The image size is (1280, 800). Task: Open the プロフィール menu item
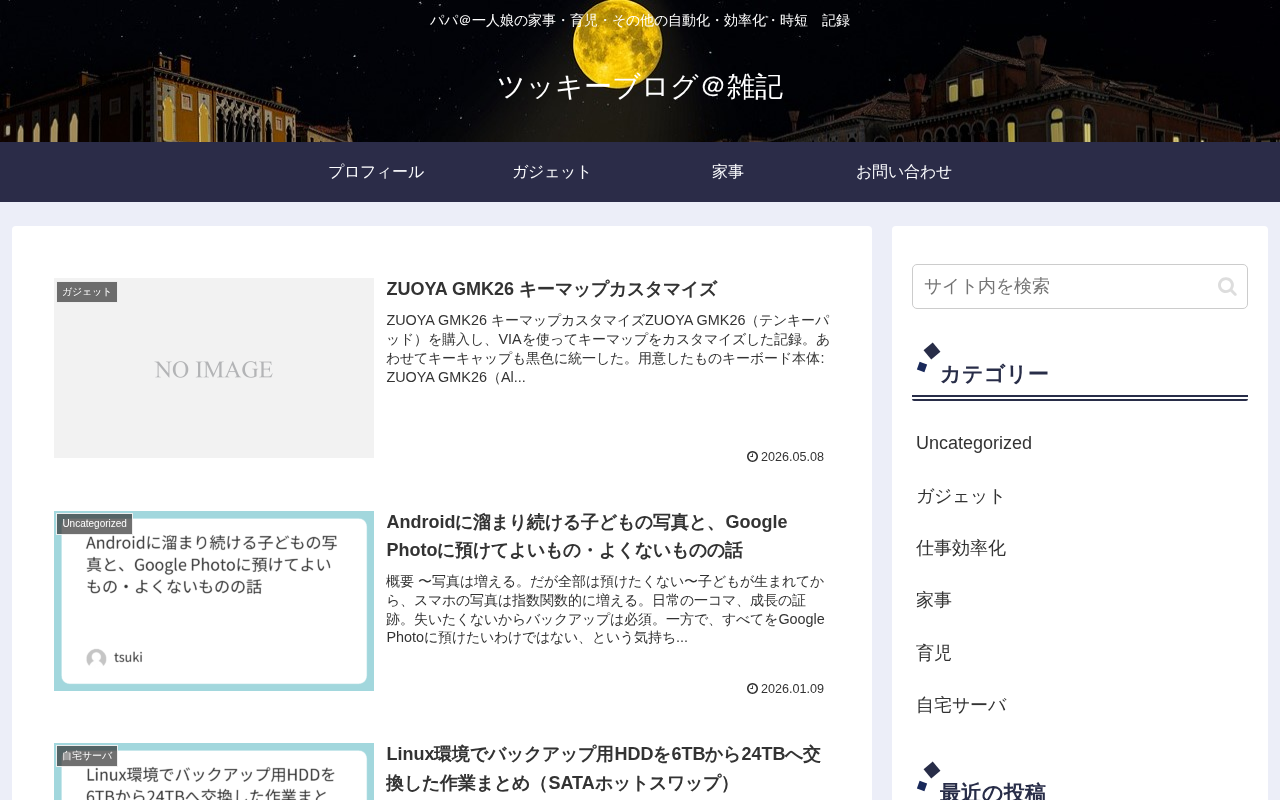point(376,172)
